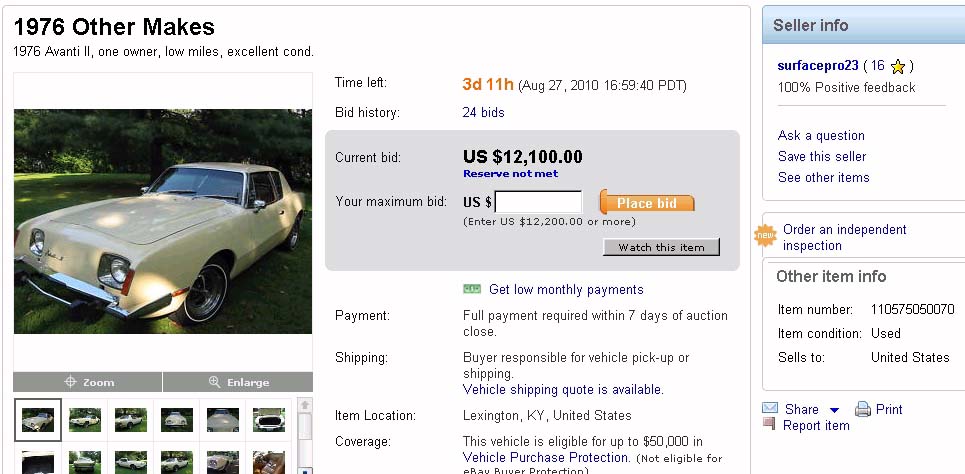Click the Share envelope icon
The height and width of the screenshot is (474, 965).
point(770,409)
